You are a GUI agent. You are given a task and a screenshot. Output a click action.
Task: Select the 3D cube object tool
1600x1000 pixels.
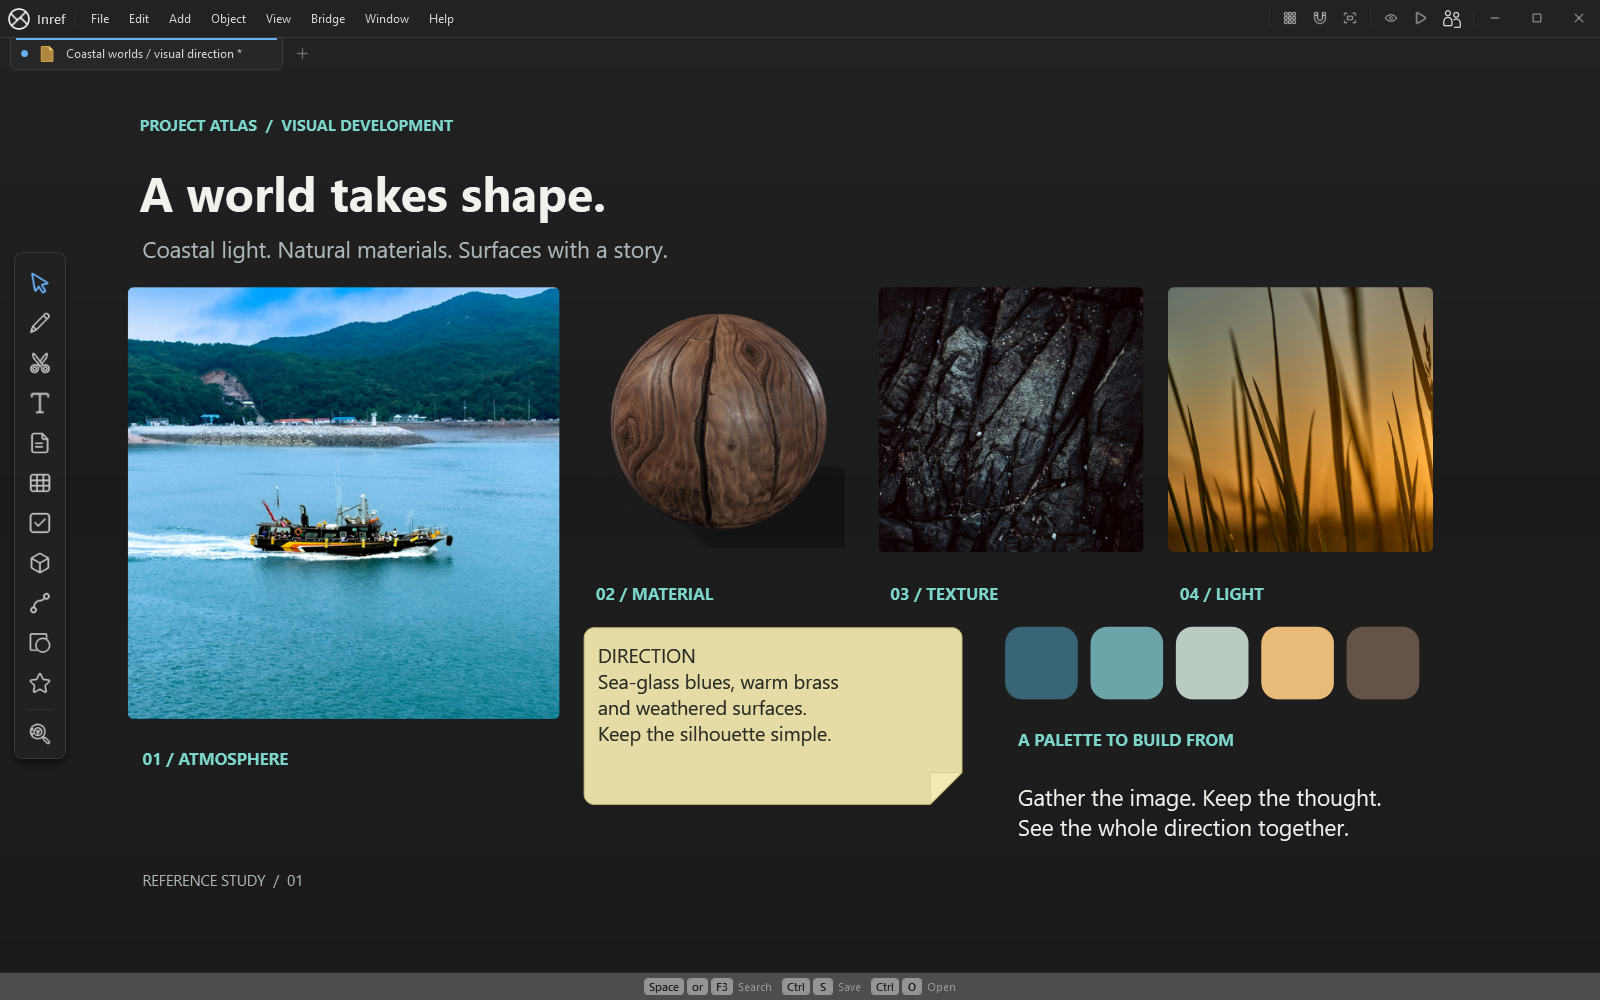[x=40, y=563]
